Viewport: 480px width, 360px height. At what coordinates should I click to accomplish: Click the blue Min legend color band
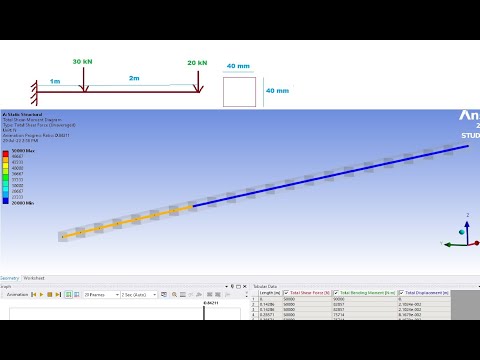point(6,200)
